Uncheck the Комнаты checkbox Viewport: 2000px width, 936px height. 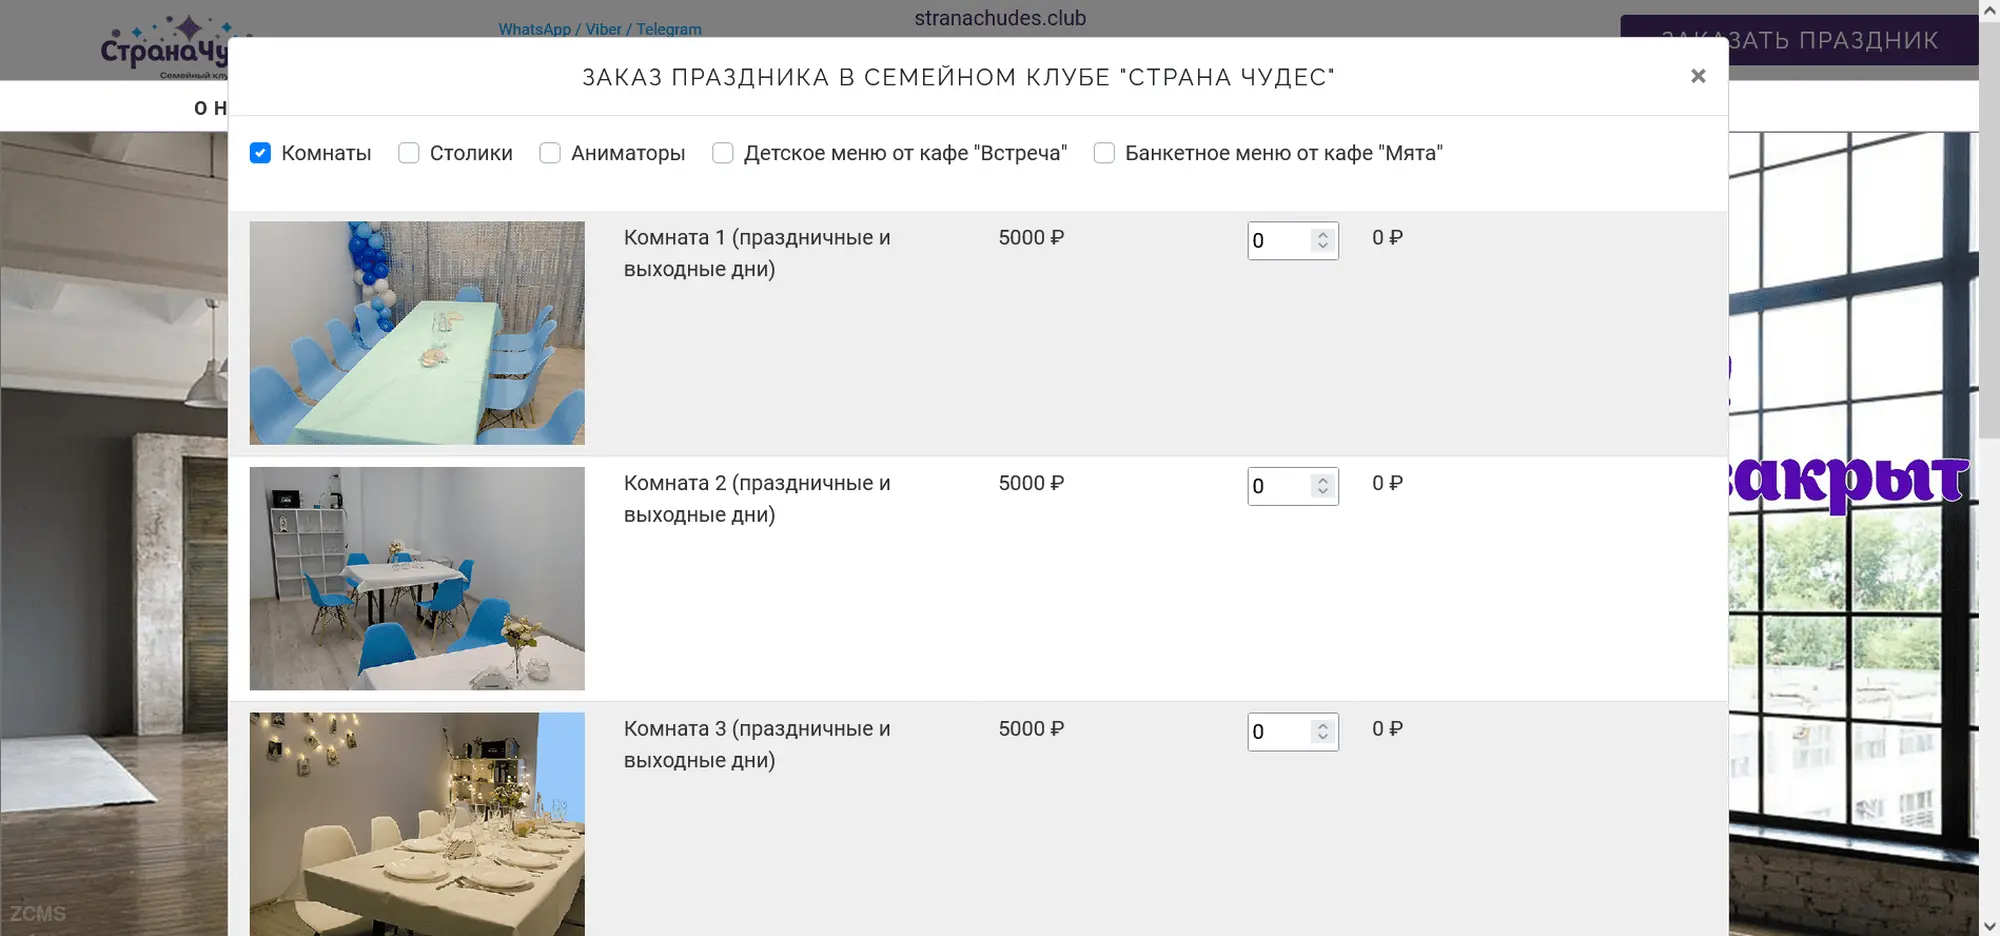(260, 153)
